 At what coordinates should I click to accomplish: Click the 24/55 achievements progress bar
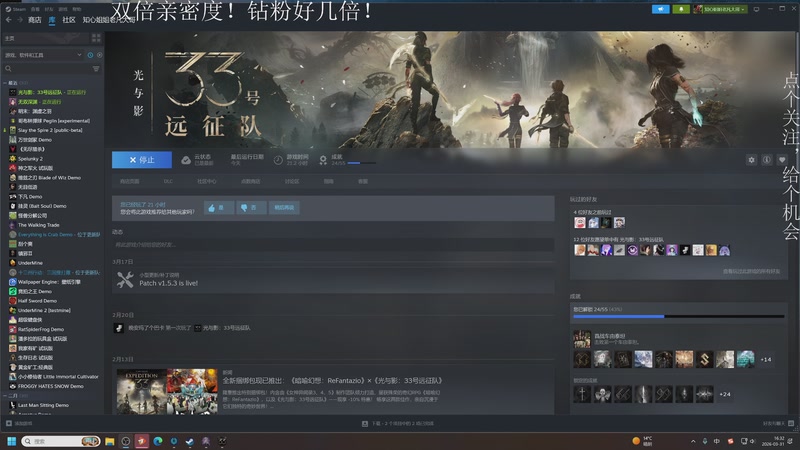[x=679, y=316]
